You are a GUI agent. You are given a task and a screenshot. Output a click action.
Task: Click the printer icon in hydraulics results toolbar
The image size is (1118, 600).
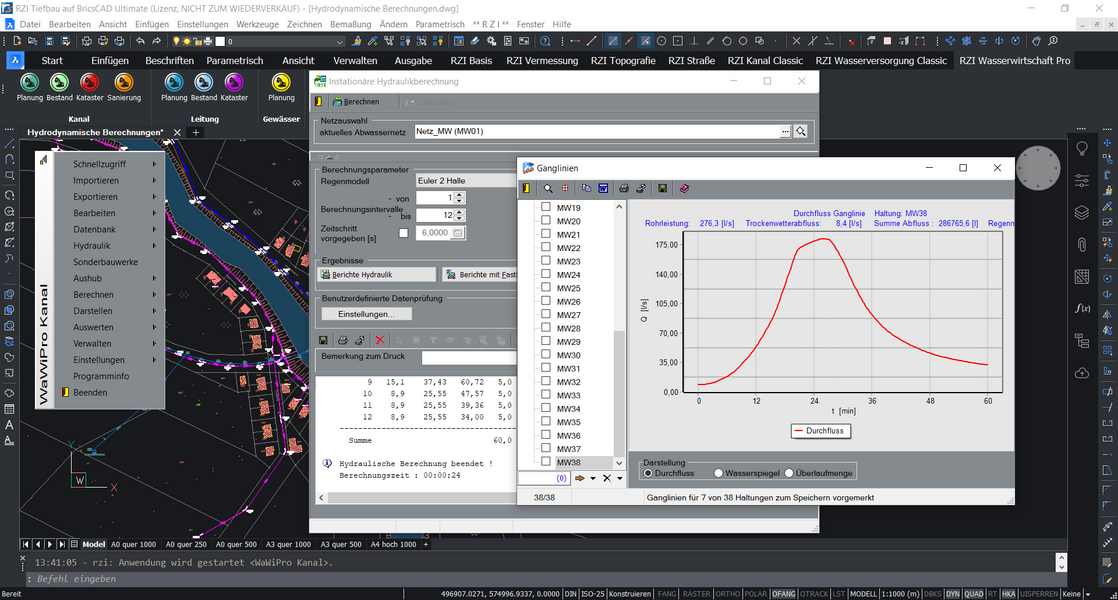342,341
